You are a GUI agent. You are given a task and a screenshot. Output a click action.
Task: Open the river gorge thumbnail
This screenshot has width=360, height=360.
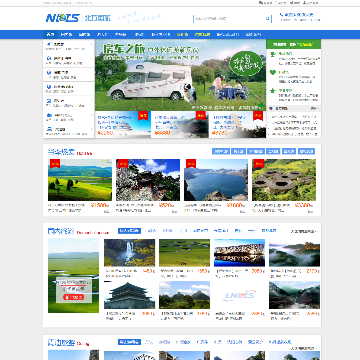point(294,295)
